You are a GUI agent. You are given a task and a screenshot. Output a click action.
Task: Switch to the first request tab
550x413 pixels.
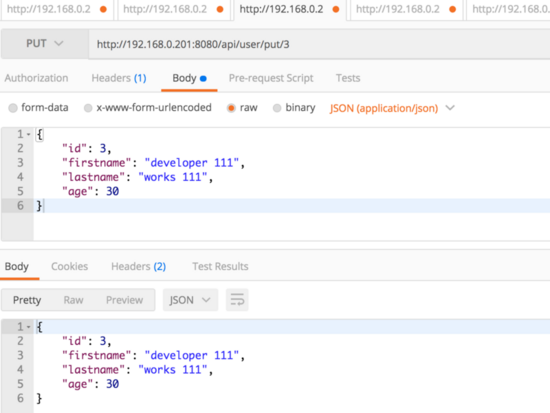[x=57, y=9]
